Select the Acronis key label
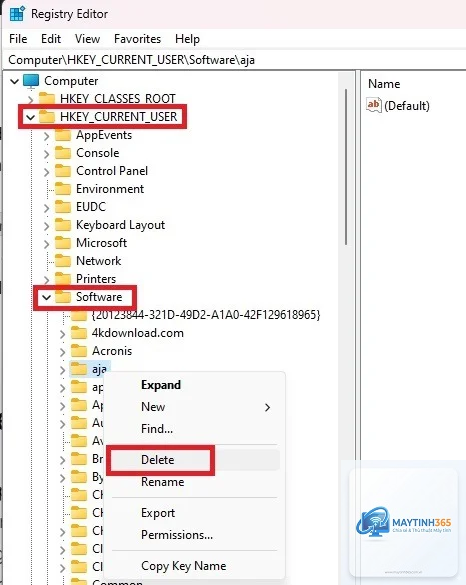466x585 pixels. tap(112, 351)
